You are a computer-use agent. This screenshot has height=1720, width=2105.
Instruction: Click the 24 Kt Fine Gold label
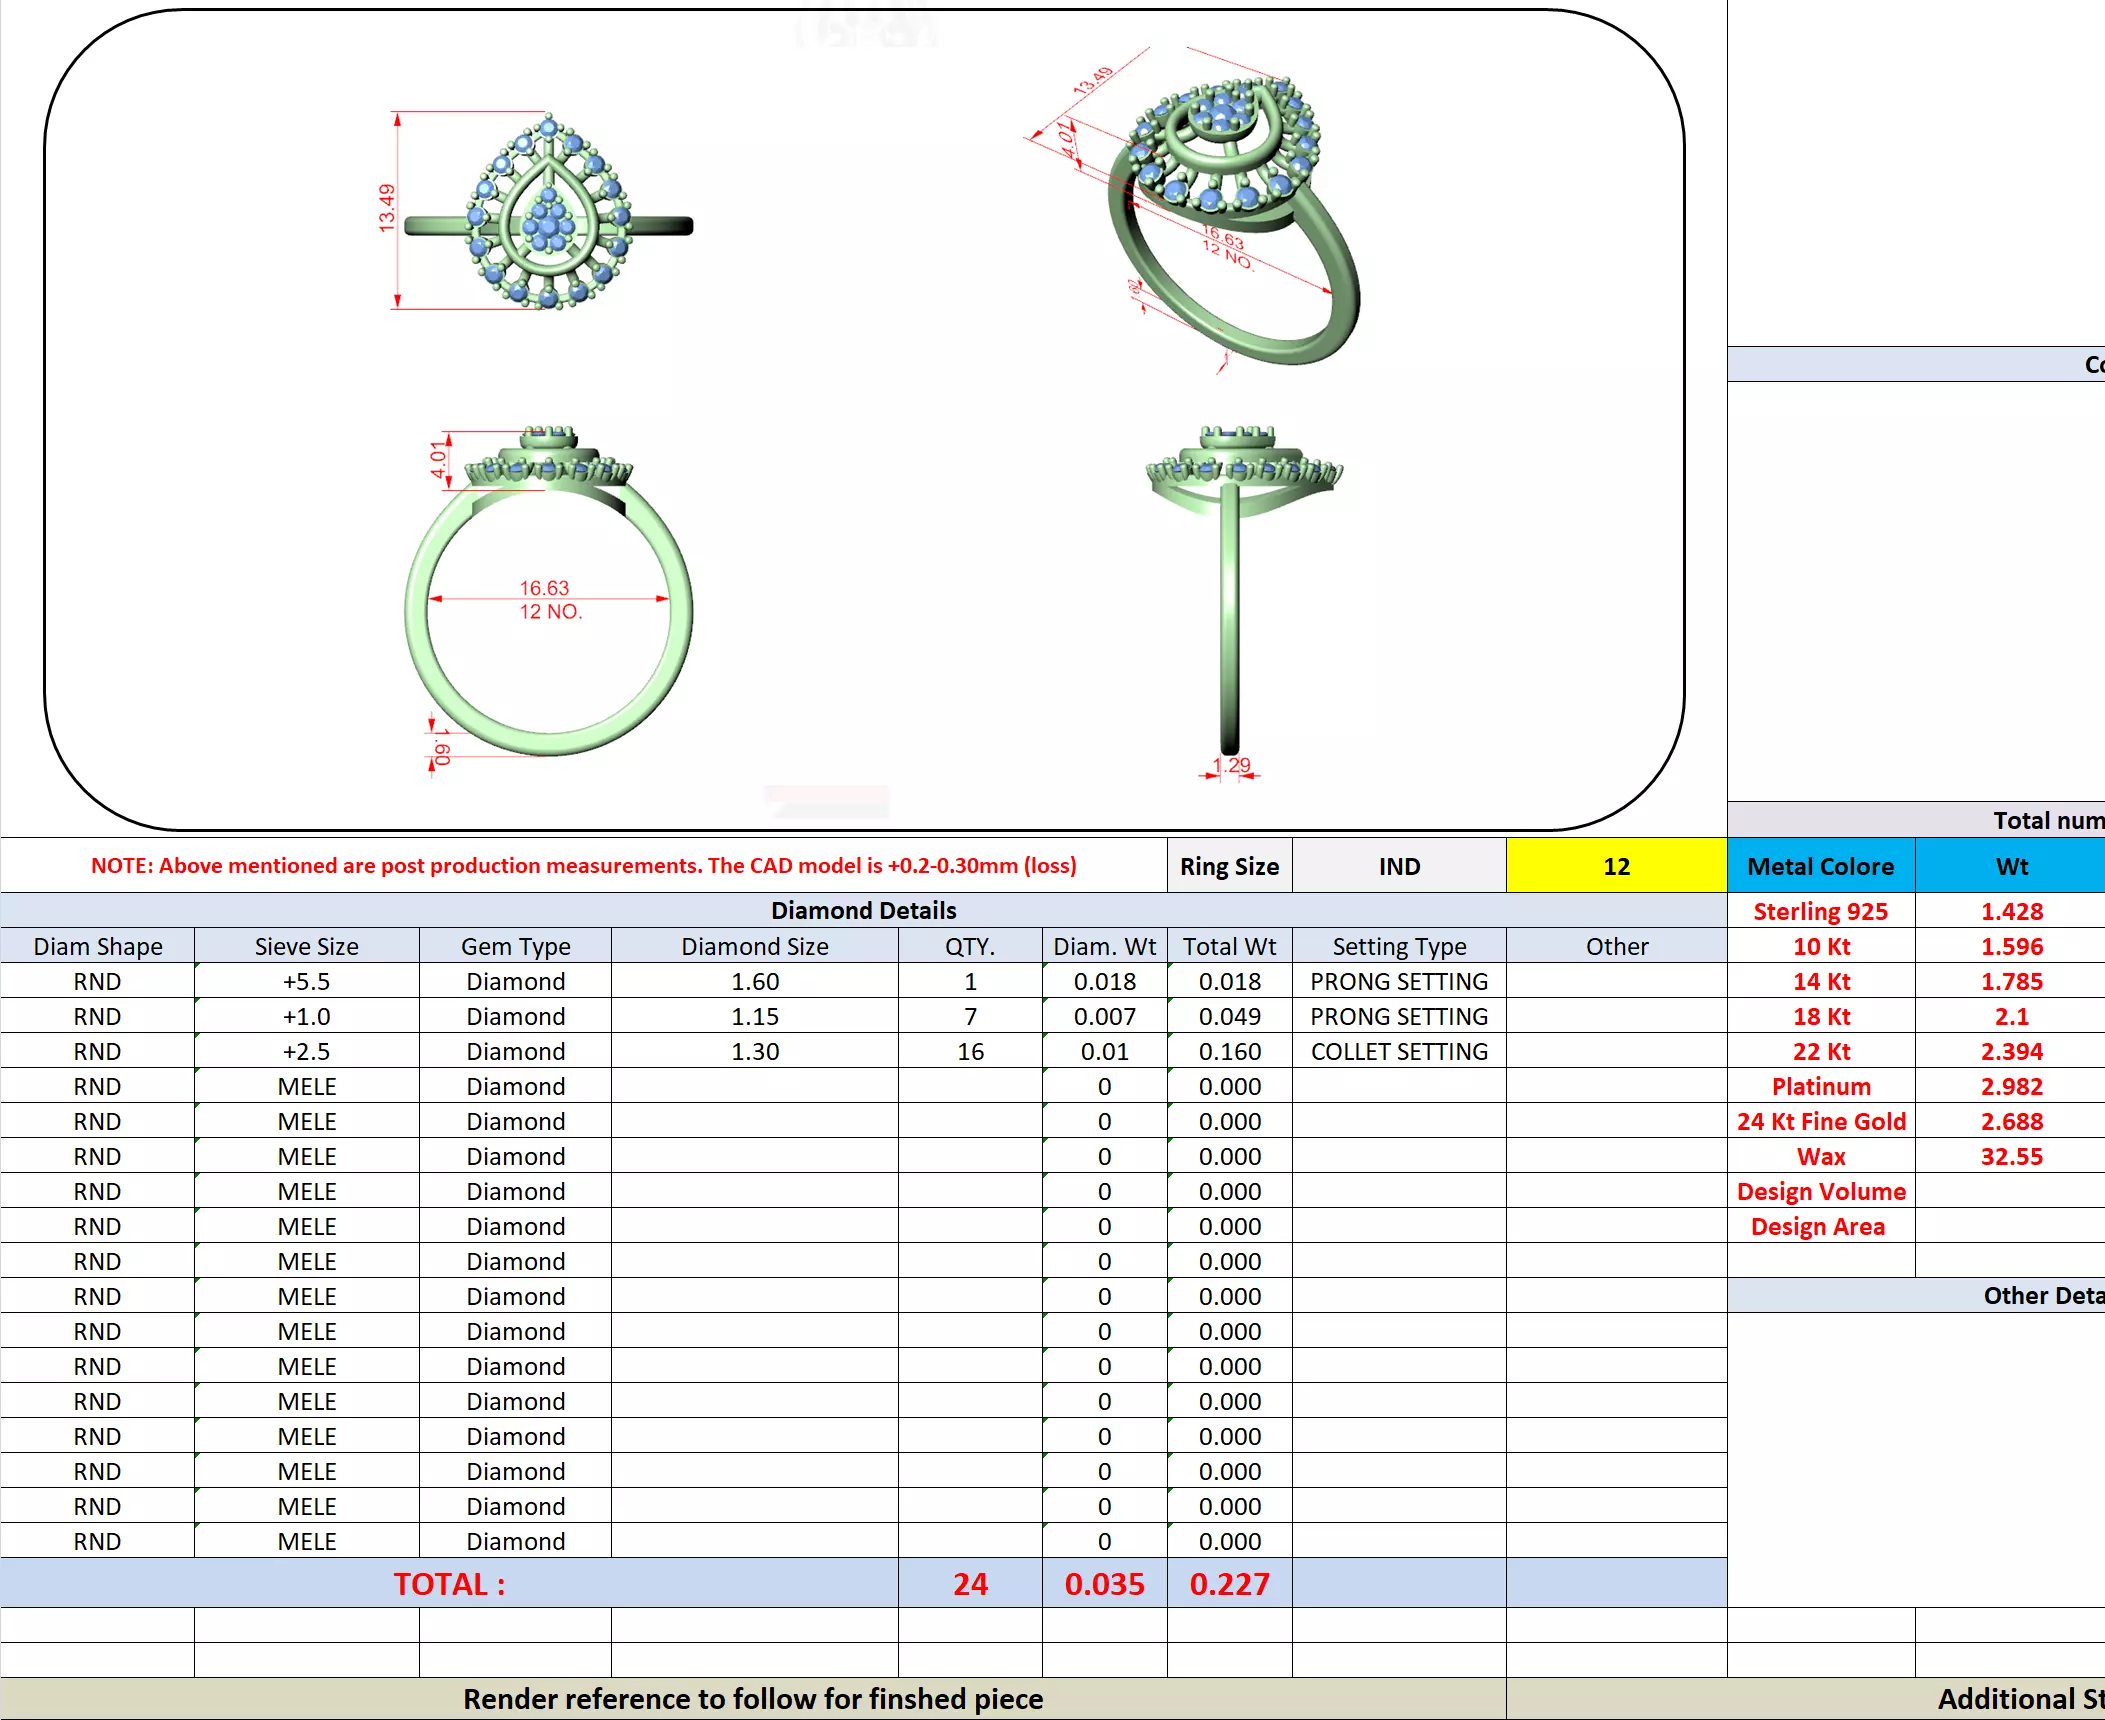[1820, 1121]
